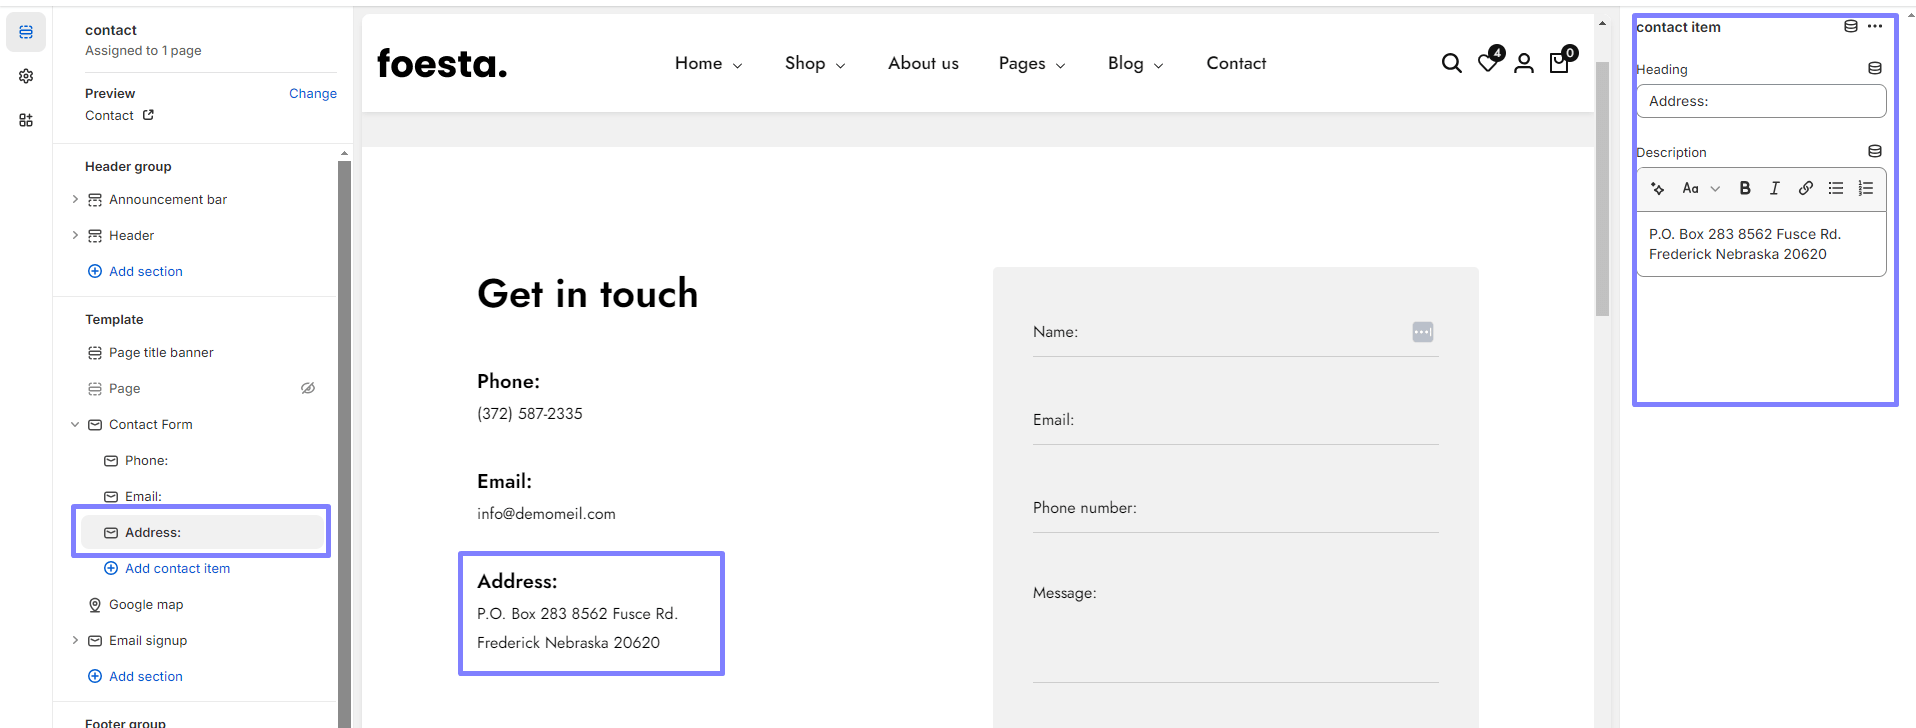This screenshot has width=1916, height=728.
Task: Collapse the Contact Form section
Action: [75, 424]
